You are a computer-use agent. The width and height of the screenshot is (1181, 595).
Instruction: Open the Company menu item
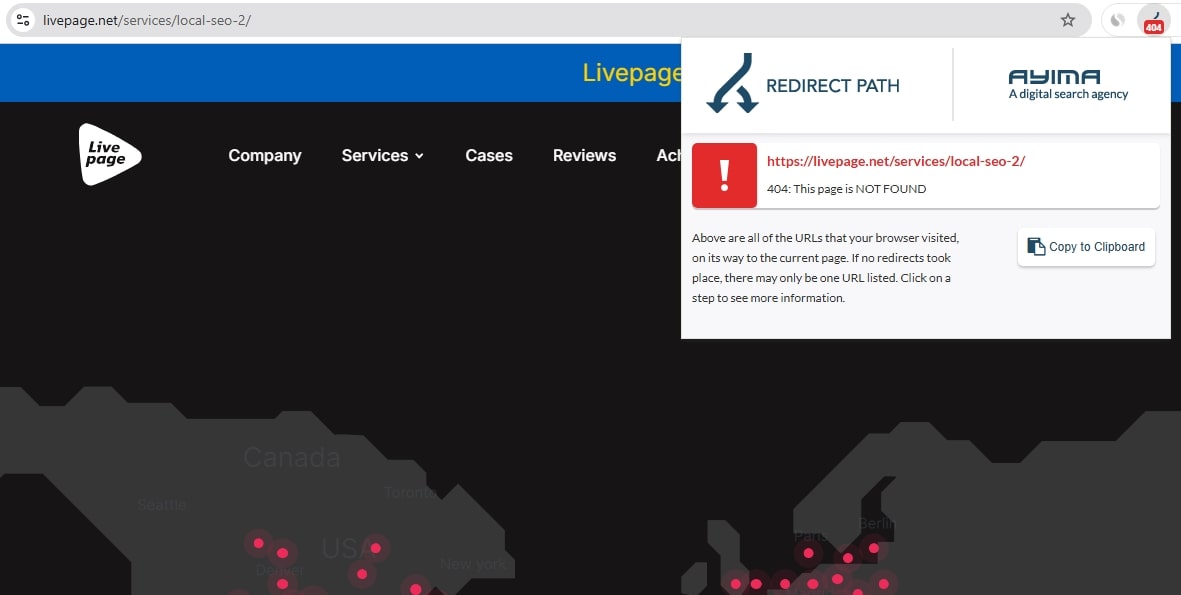point(264,156)
